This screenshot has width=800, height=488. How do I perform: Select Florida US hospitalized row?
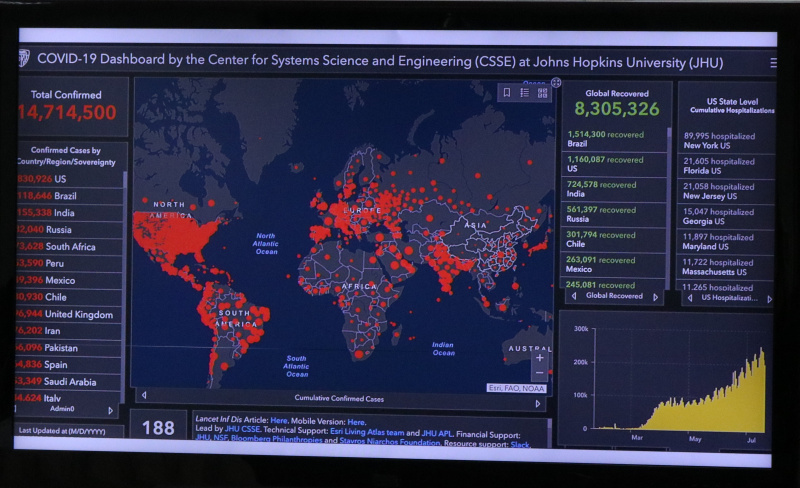point(727,166)
